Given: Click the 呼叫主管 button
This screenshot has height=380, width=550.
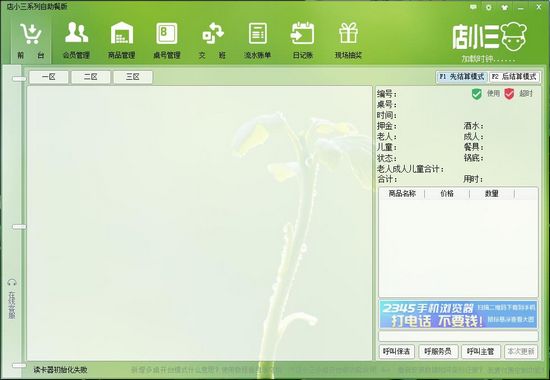Looking at the screenshot, I should click(x=481, y=351).
